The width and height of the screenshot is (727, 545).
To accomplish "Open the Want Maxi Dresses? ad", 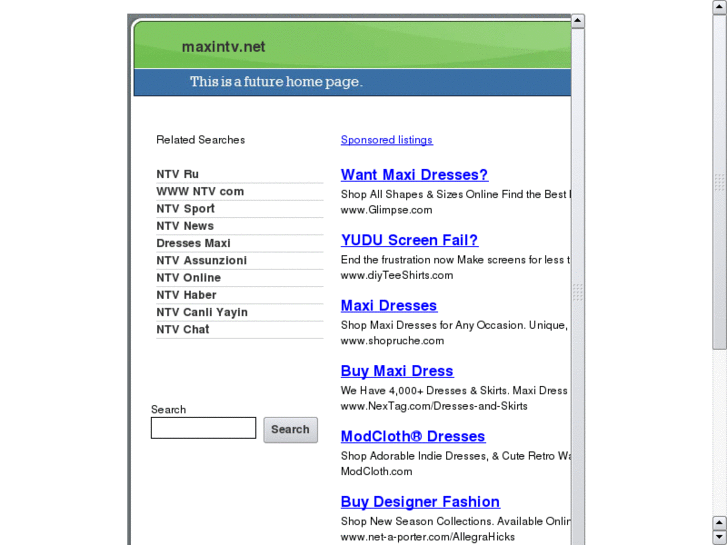I will [414, 174].
